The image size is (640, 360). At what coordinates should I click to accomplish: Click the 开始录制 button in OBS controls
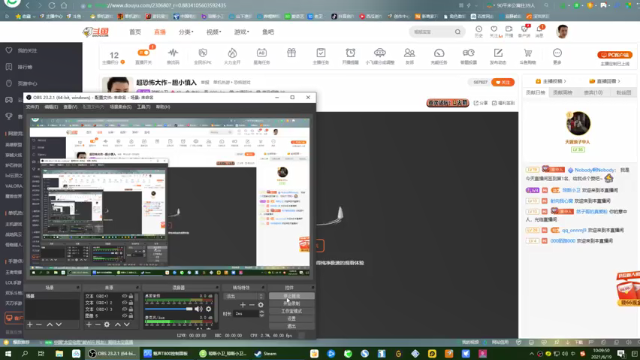coord(291,304)
